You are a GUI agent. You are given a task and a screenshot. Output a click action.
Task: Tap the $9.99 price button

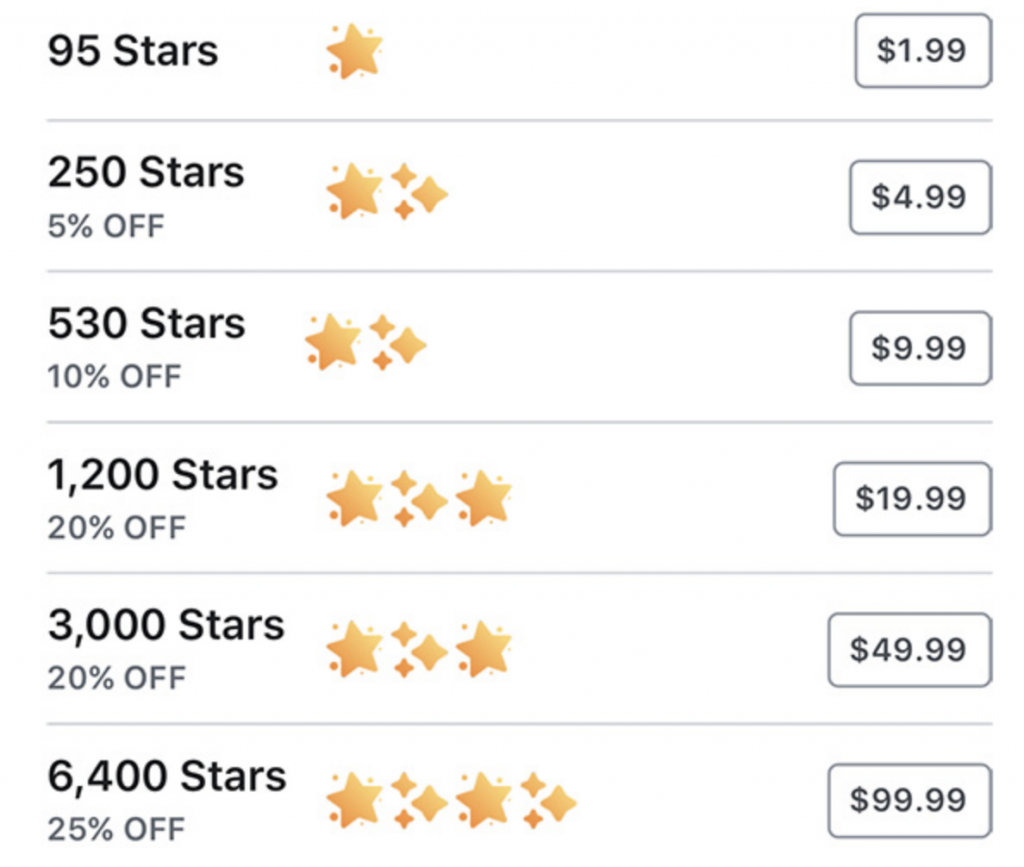(920, 348)
